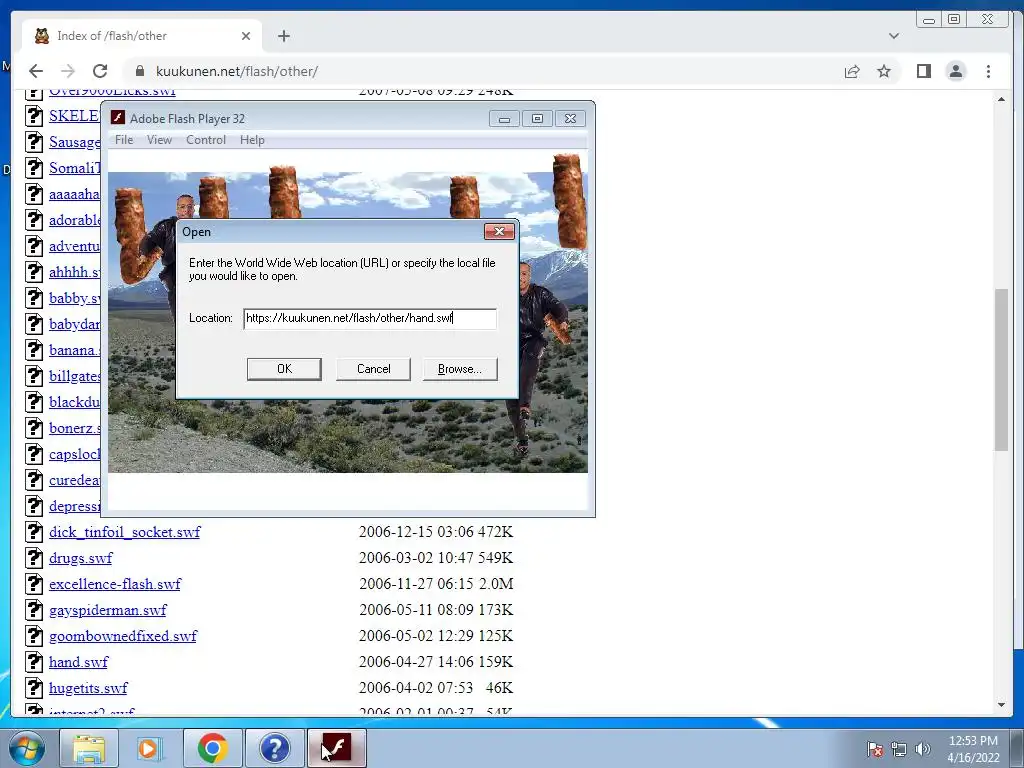The image size is (1024, 768).
Task: Toggle Chrome side panel
Action: [x=923, y=71]
